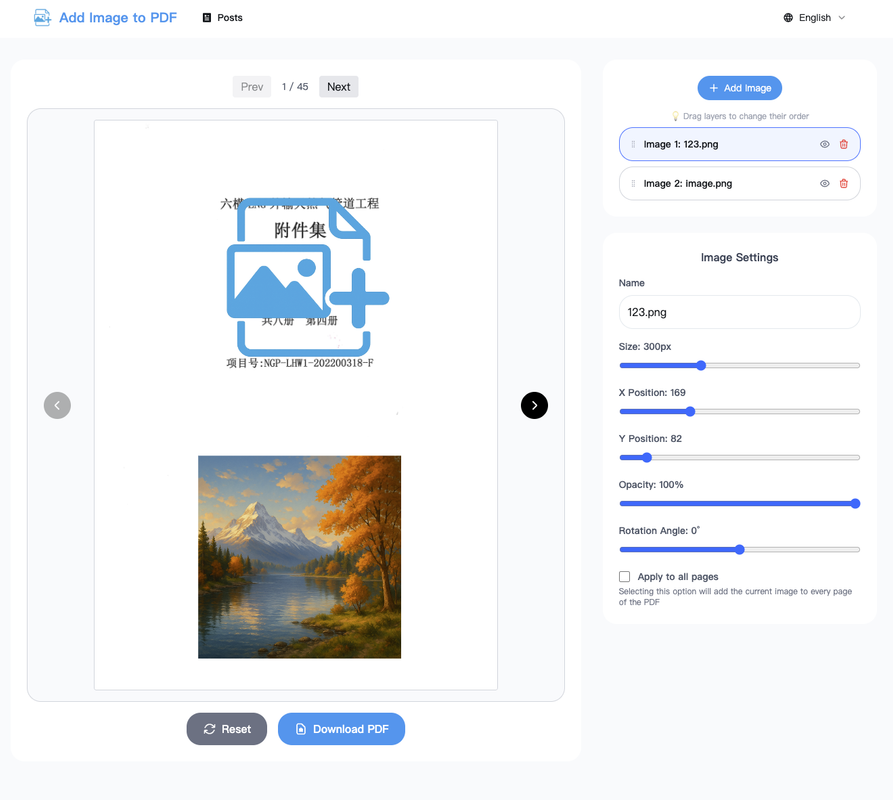Delete the Image 2: image.png layer
This screenshot has height=800, width=893.
pyautogui.click(x=843, y=184)
